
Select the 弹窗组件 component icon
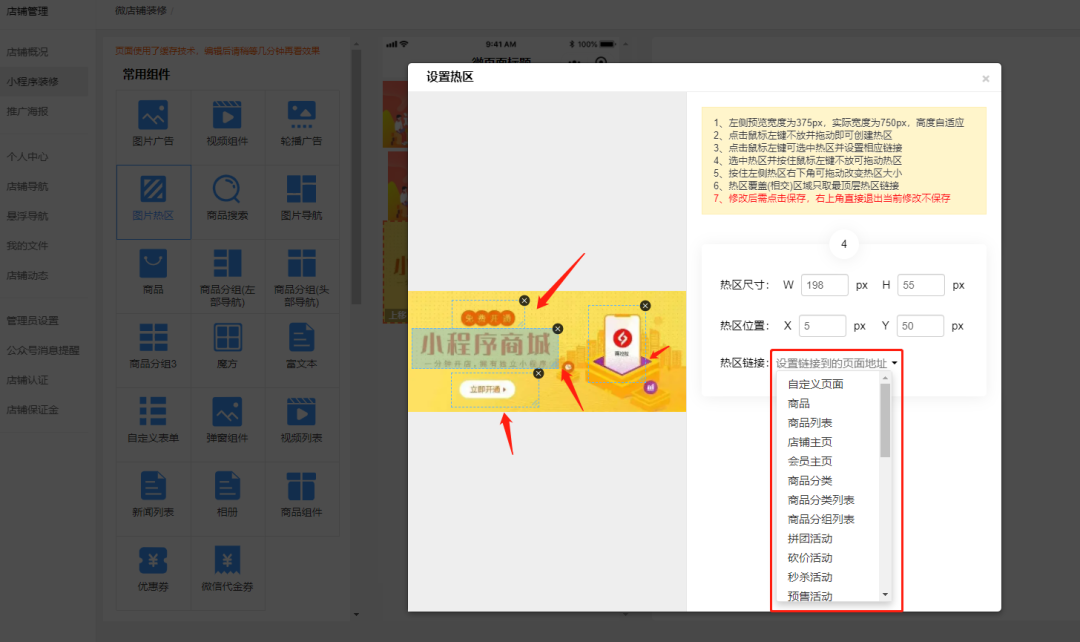coord(227,412)
